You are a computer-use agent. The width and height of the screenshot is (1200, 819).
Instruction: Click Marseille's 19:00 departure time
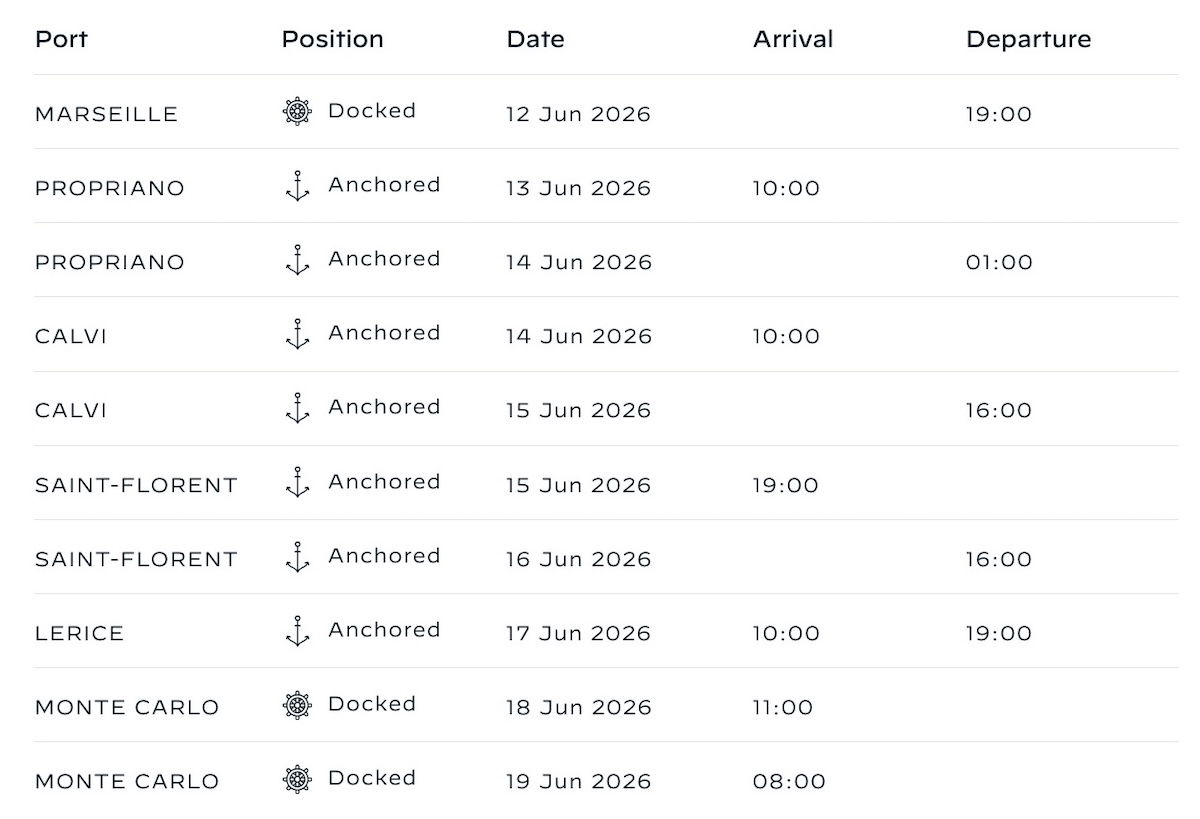click(x=998, y=114)
